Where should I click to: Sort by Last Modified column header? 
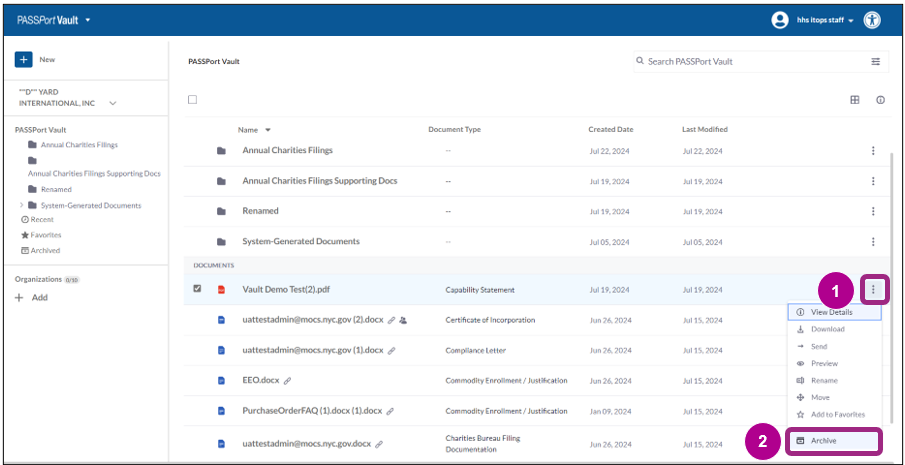[705, 130]
